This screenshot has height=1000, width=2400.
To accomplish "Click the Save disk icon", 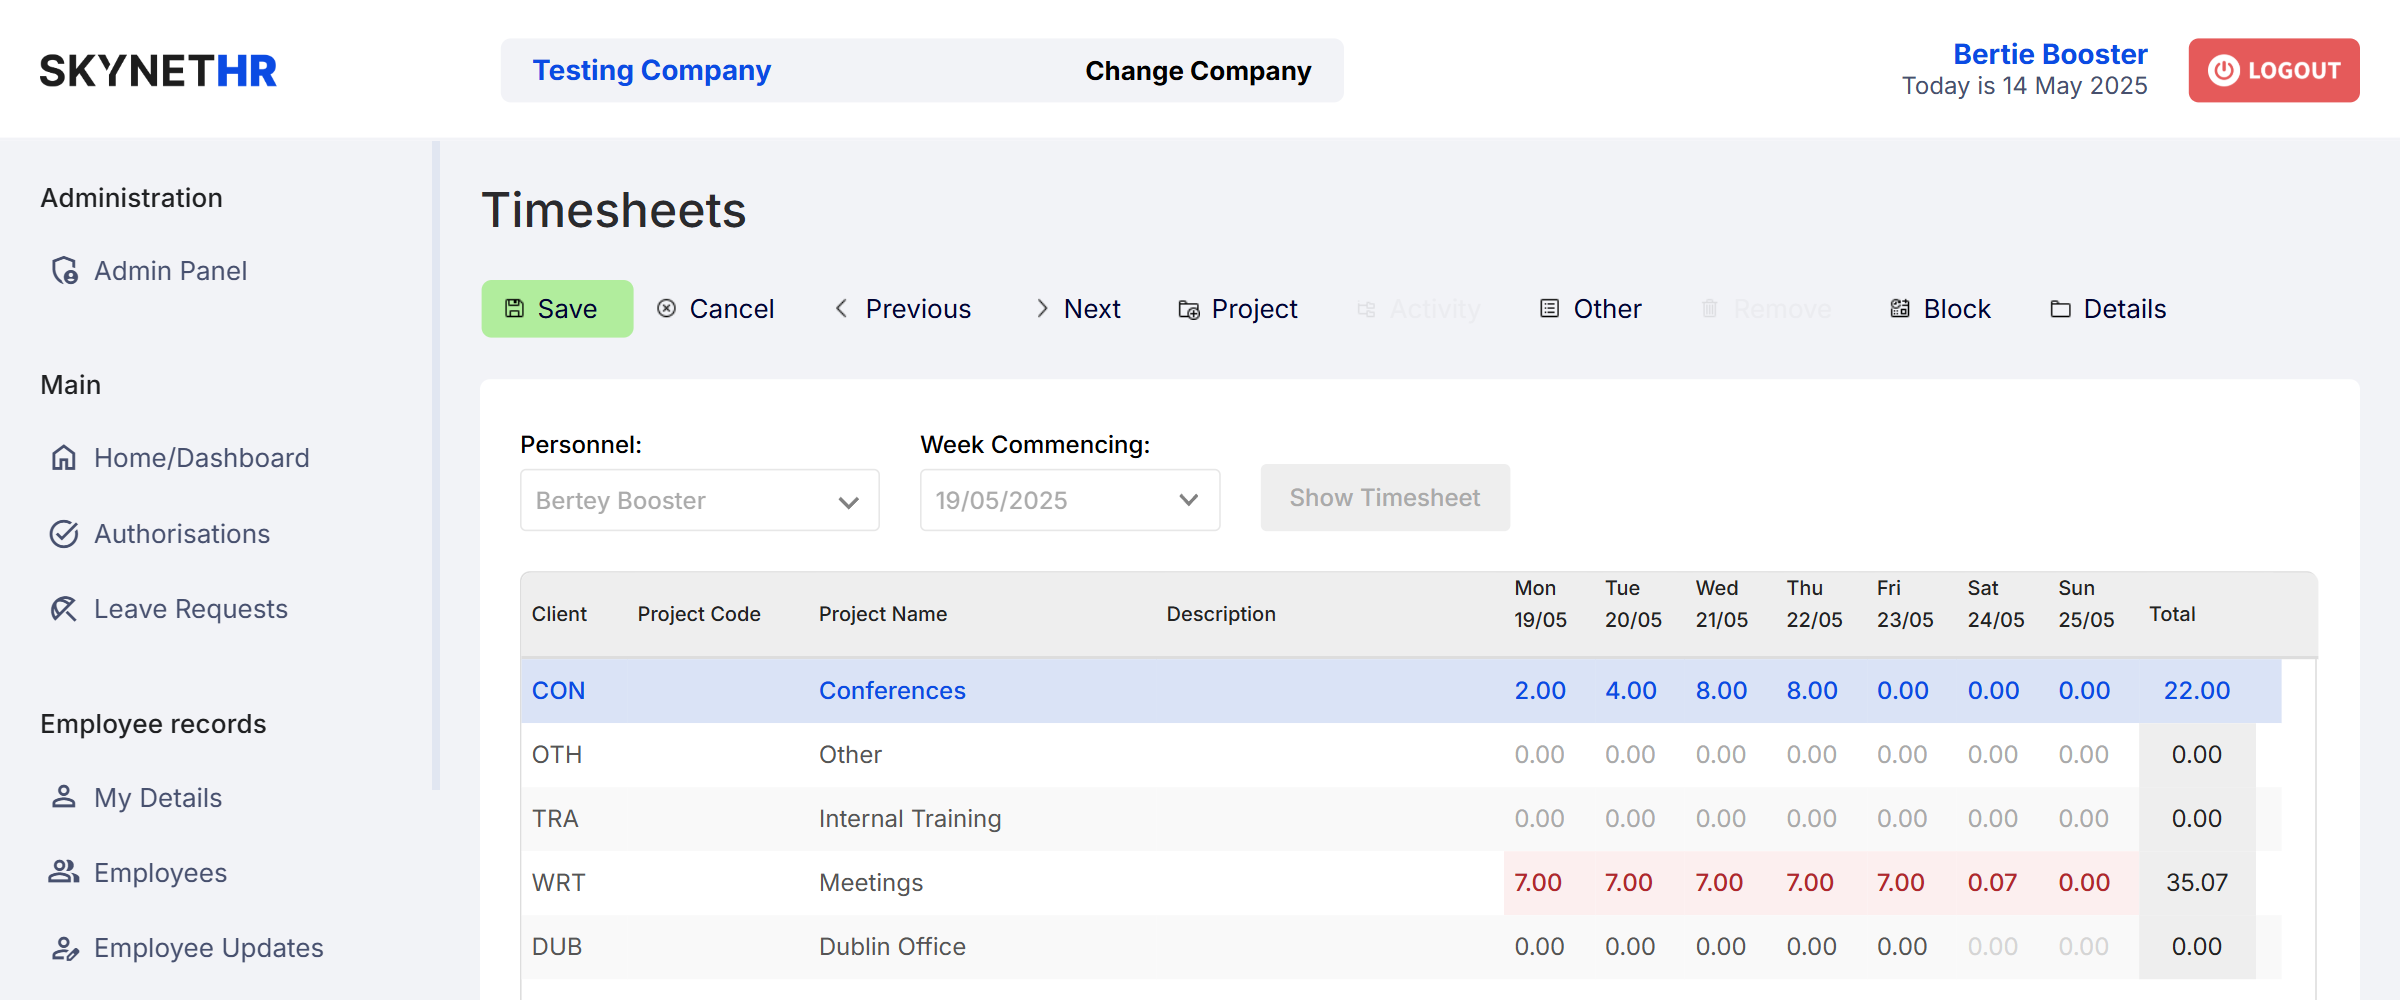I will (515, 308).
